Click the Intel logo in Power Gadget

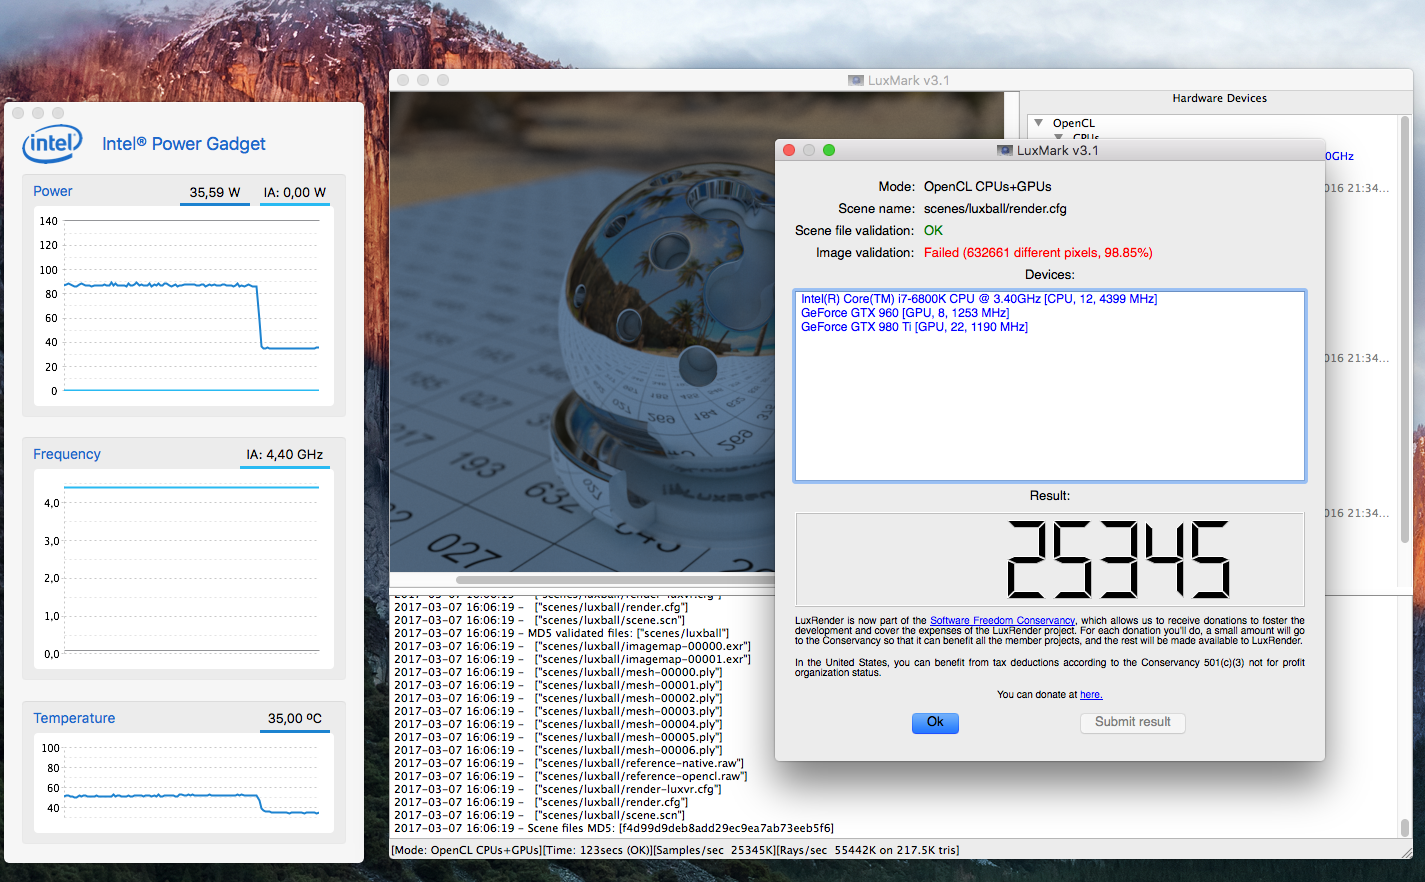click(52, 144)
